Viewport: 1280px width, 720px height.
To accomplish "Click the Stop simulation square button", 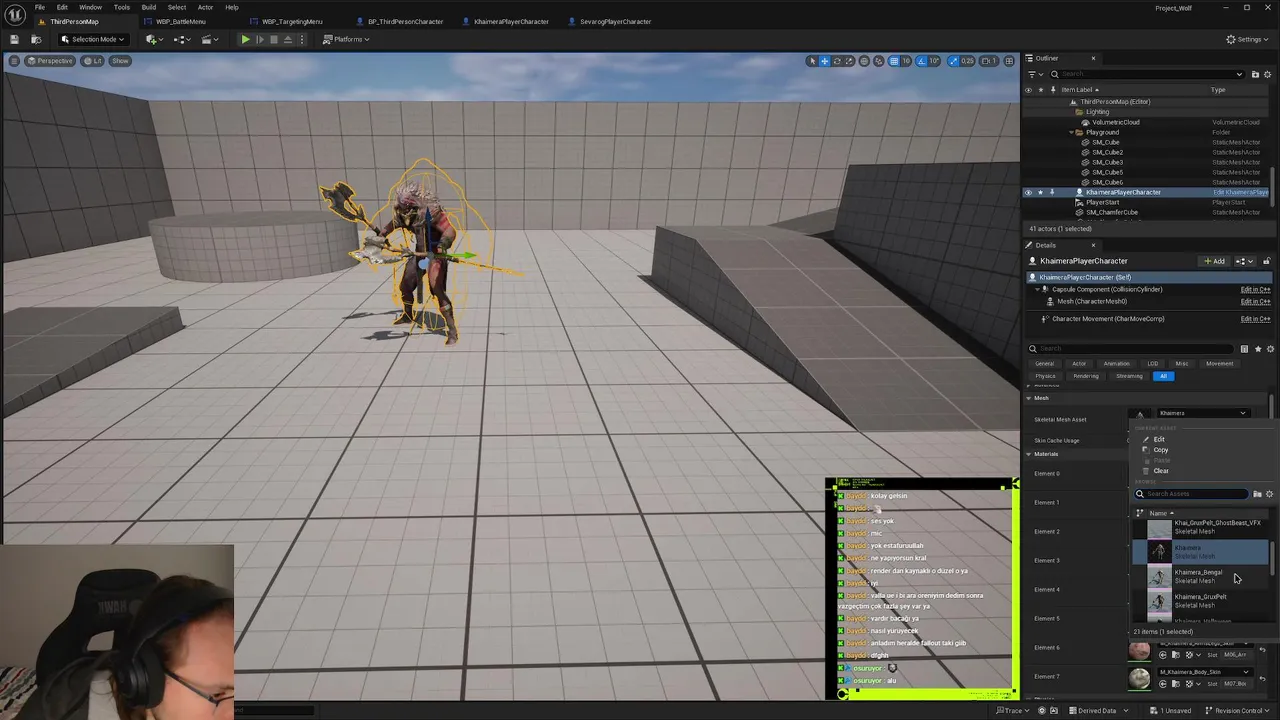I will tap(274, 39).
